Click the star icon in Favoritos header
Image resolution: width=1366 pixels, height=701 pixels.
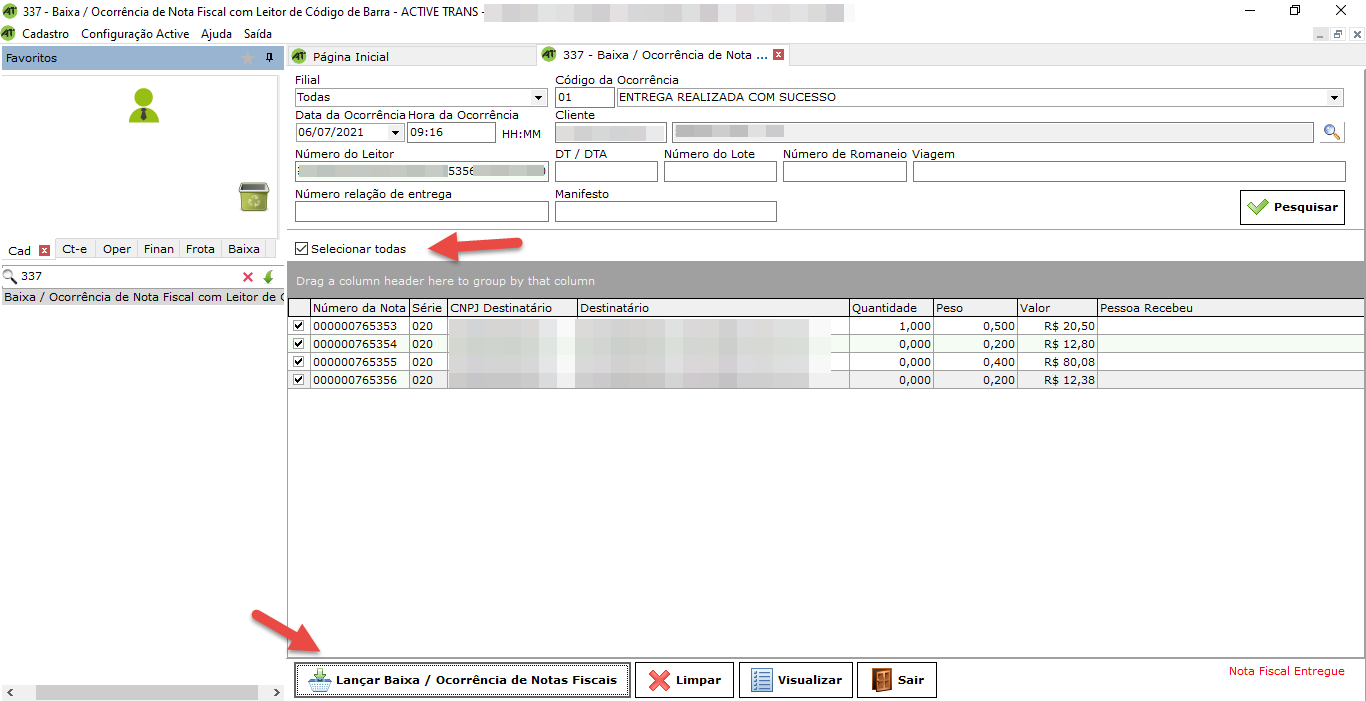click(248, 58)
